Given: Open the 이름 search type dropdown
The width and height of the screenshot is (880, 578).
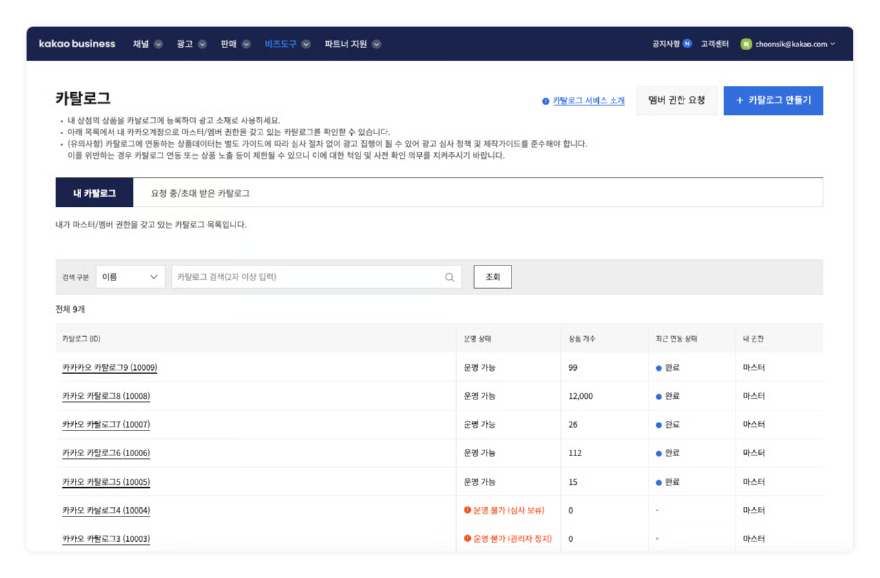Looking at the screenshot, I should (x=130, y=277).
